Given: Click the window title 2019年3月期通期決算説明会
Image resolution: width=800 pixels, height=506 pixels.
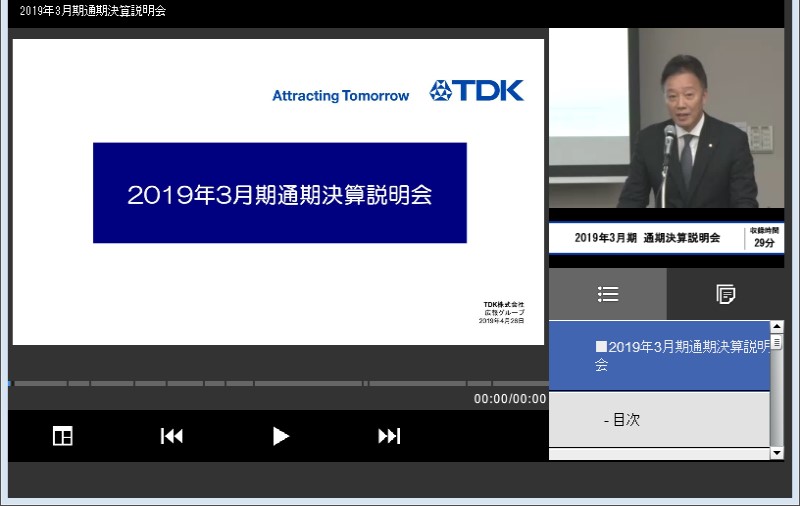Looking at the screenshot, I should [x=93, y=11].
